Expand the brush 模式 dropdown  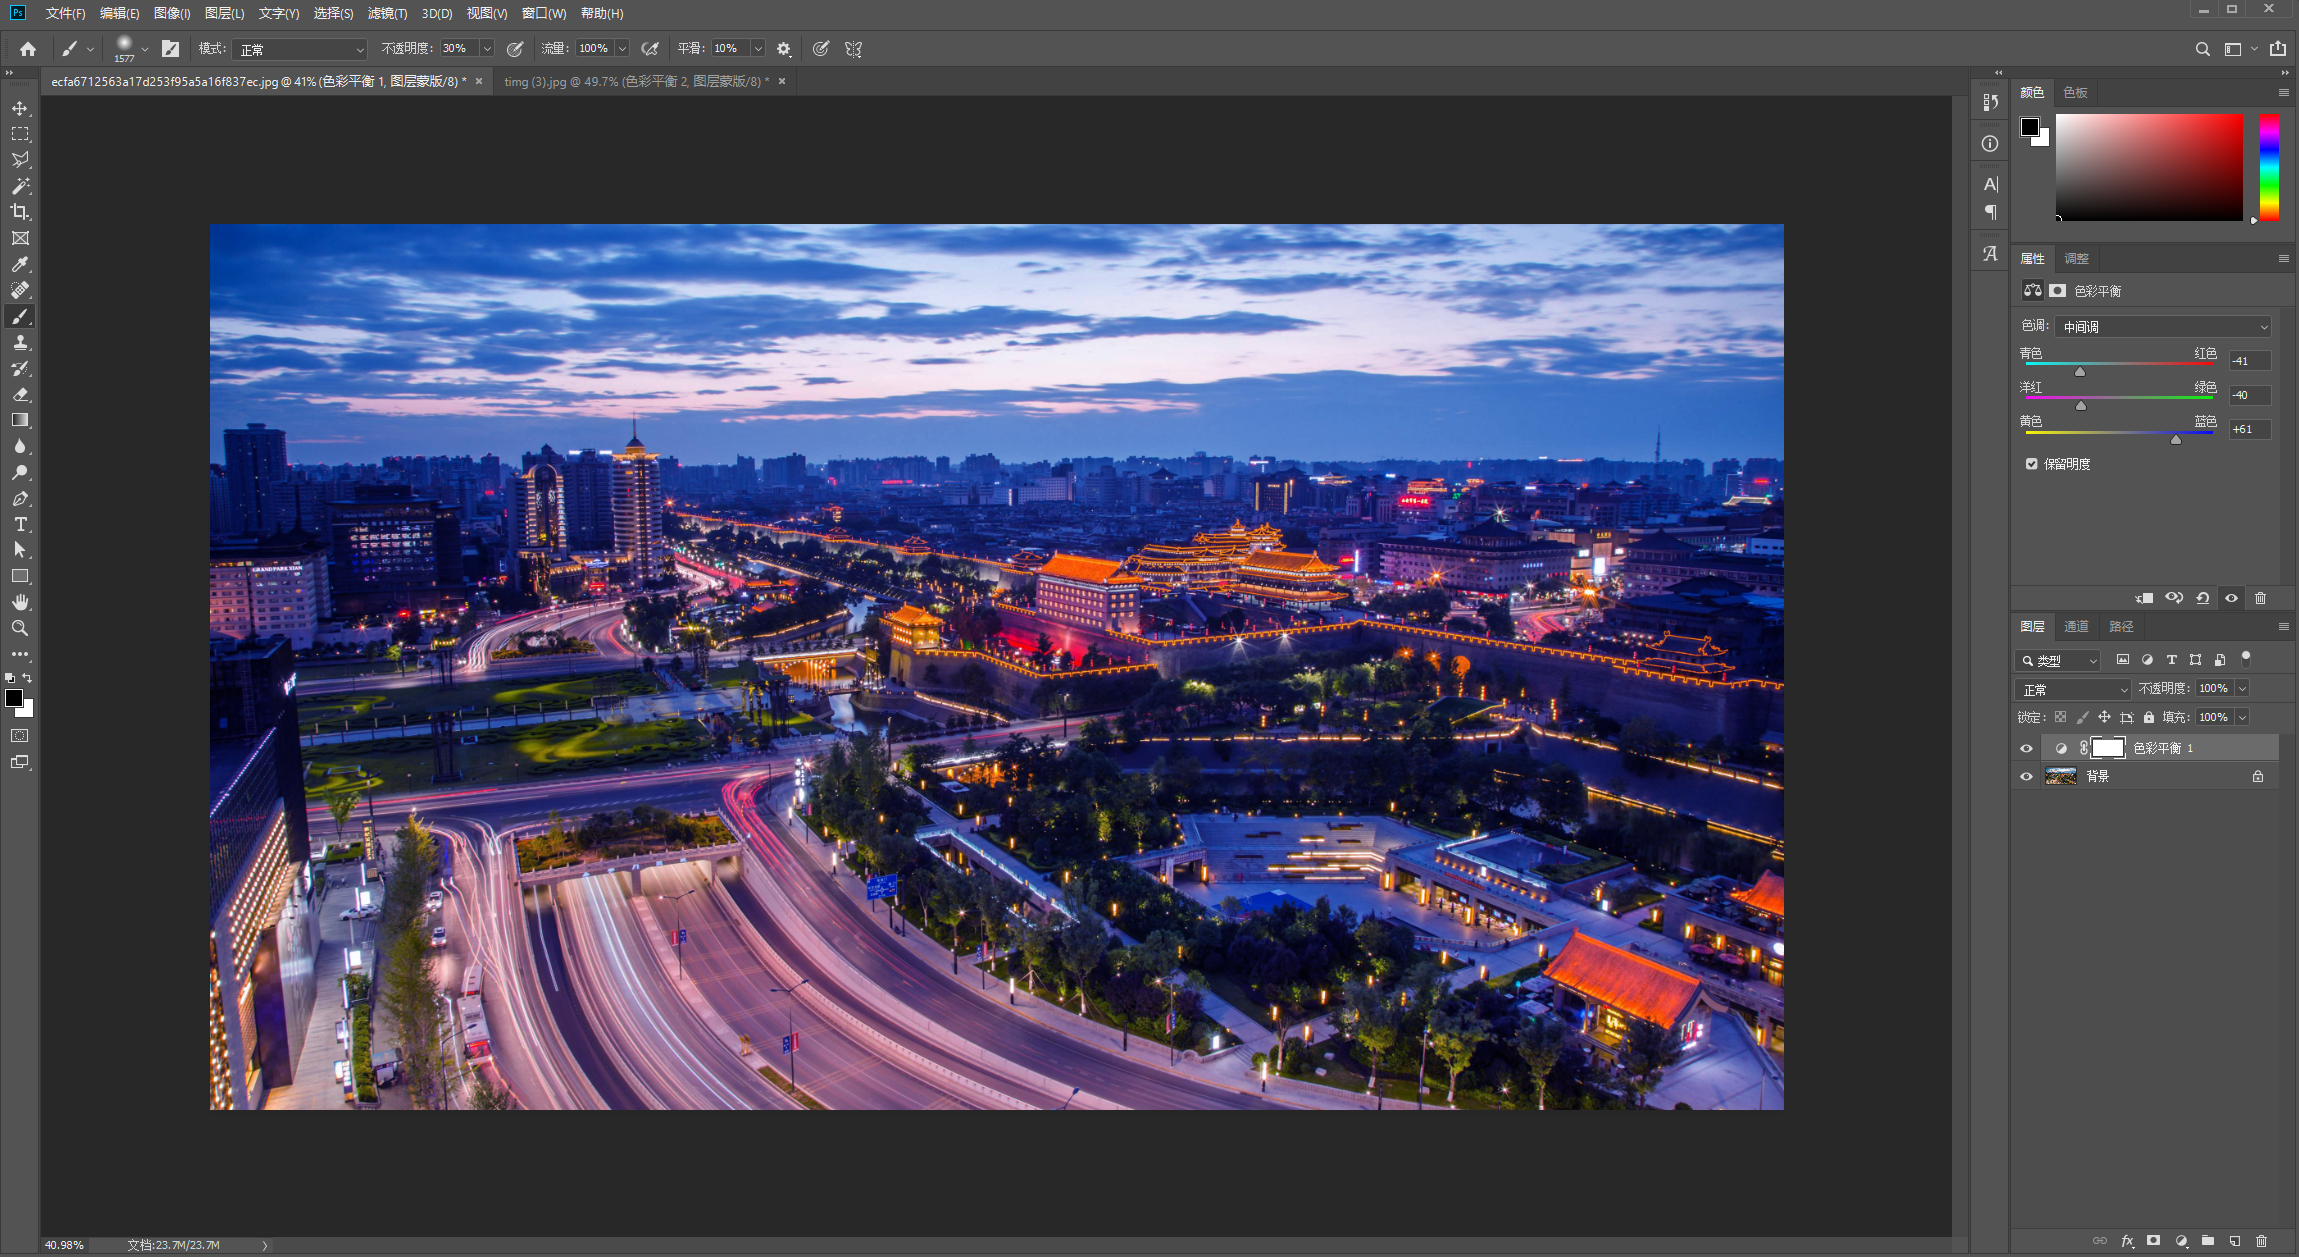pos(301,49)
